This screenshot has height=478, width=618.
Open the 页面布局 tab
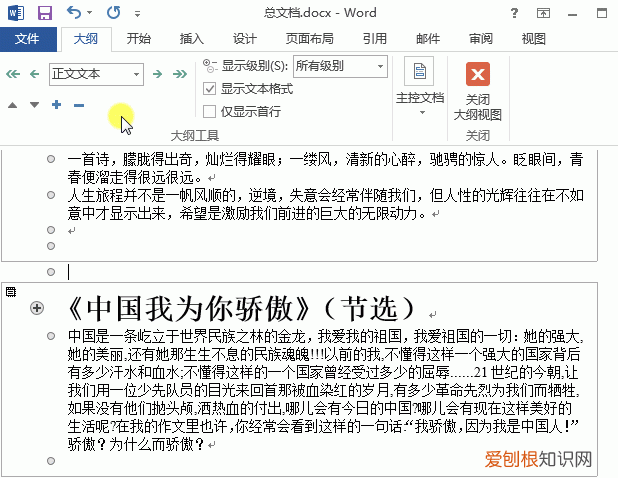(x=309, y=39)
